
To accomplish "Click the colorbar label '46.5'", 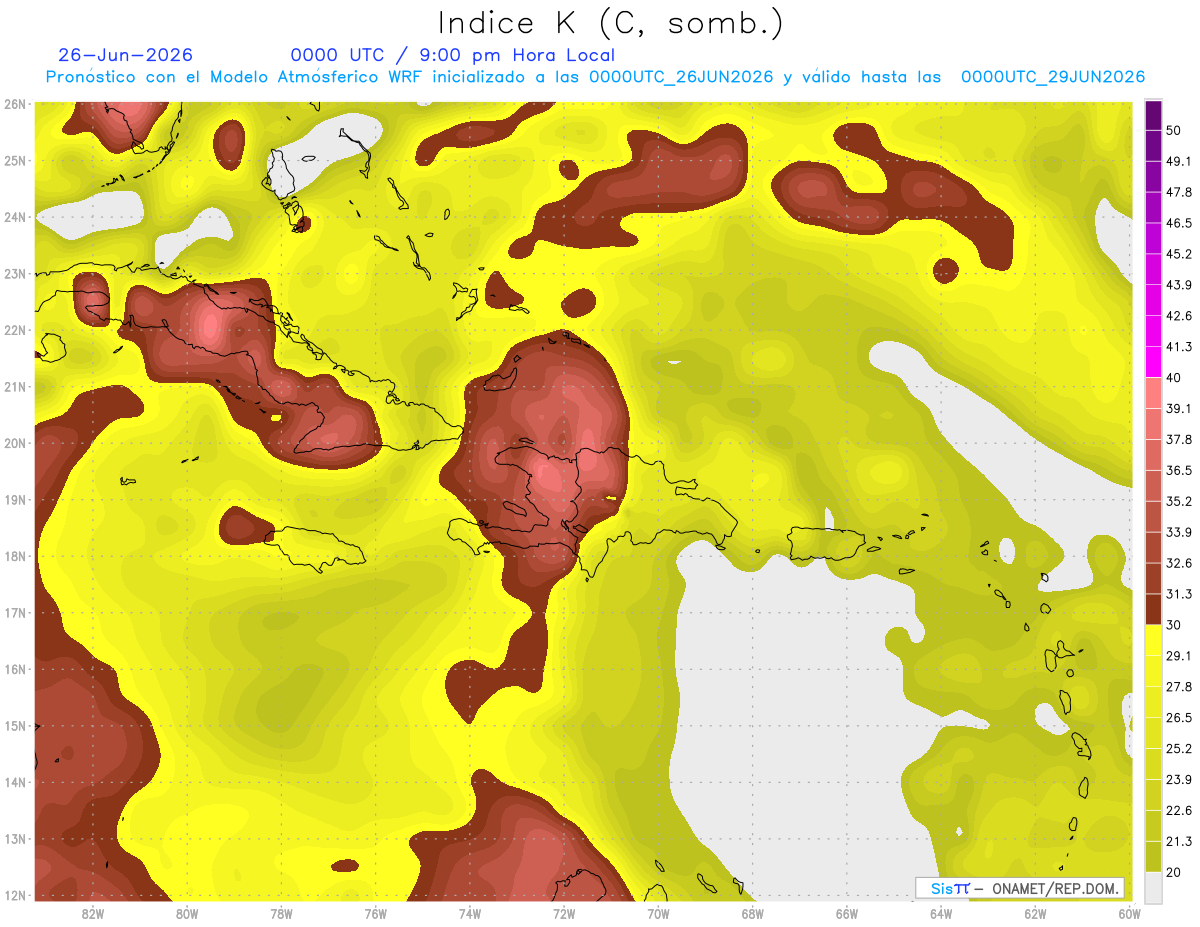I will [1179, 223].
